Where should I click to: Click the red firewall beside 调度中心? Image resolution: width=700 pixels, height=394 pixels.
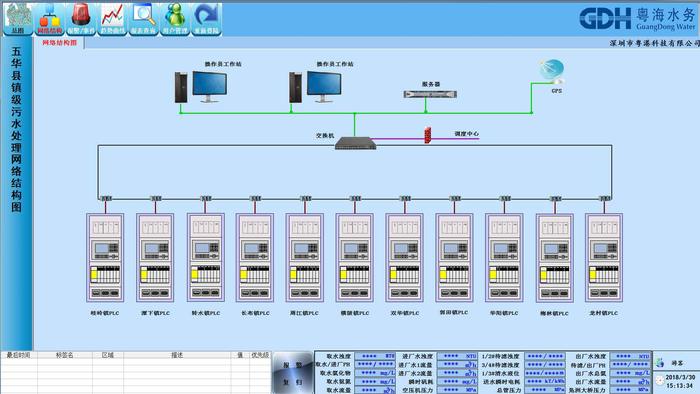[x=428, y=135]
